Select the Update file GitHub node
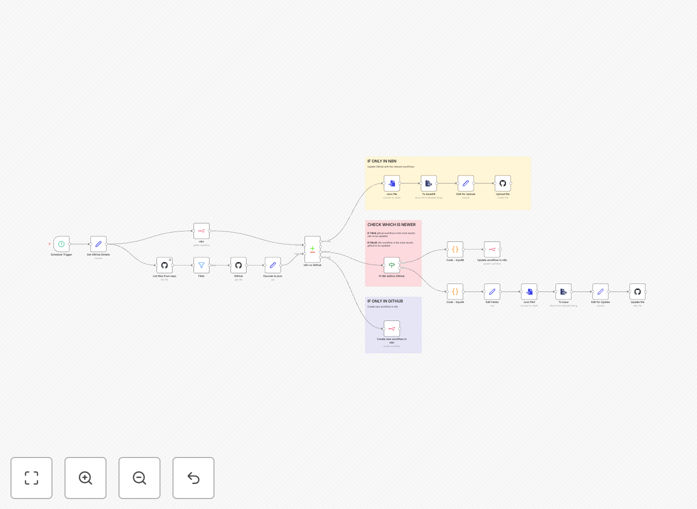 (637, 292)
